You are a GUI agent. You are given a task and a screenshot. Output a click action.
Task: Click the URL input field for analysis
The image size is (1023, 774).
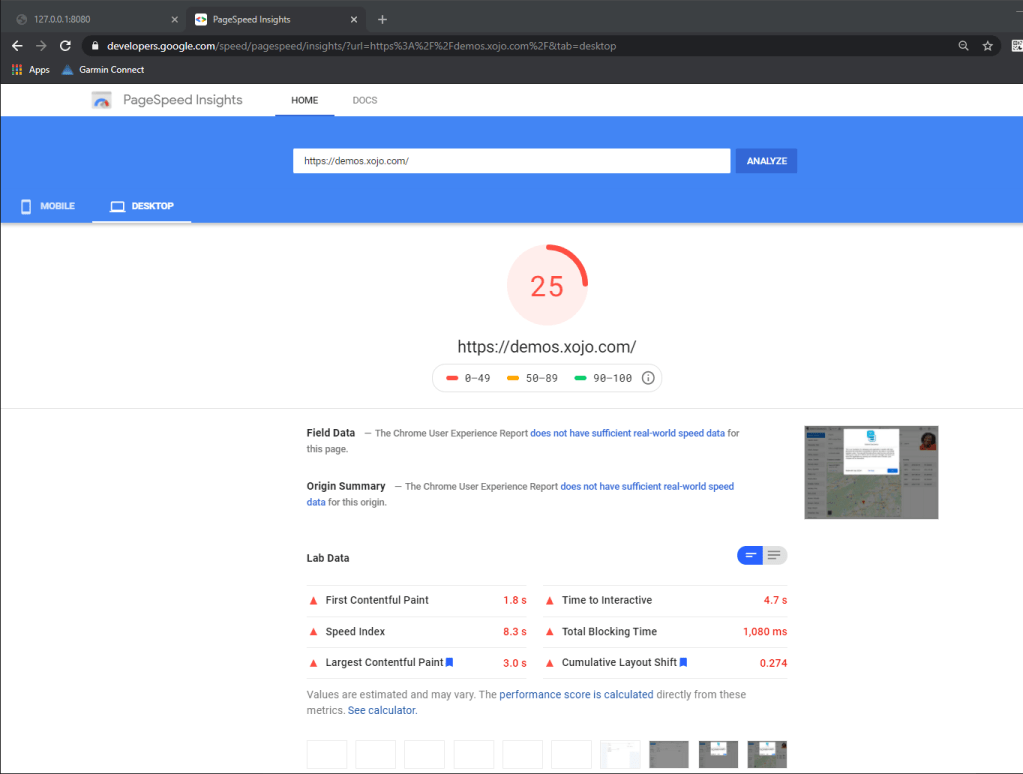point(511,161)
